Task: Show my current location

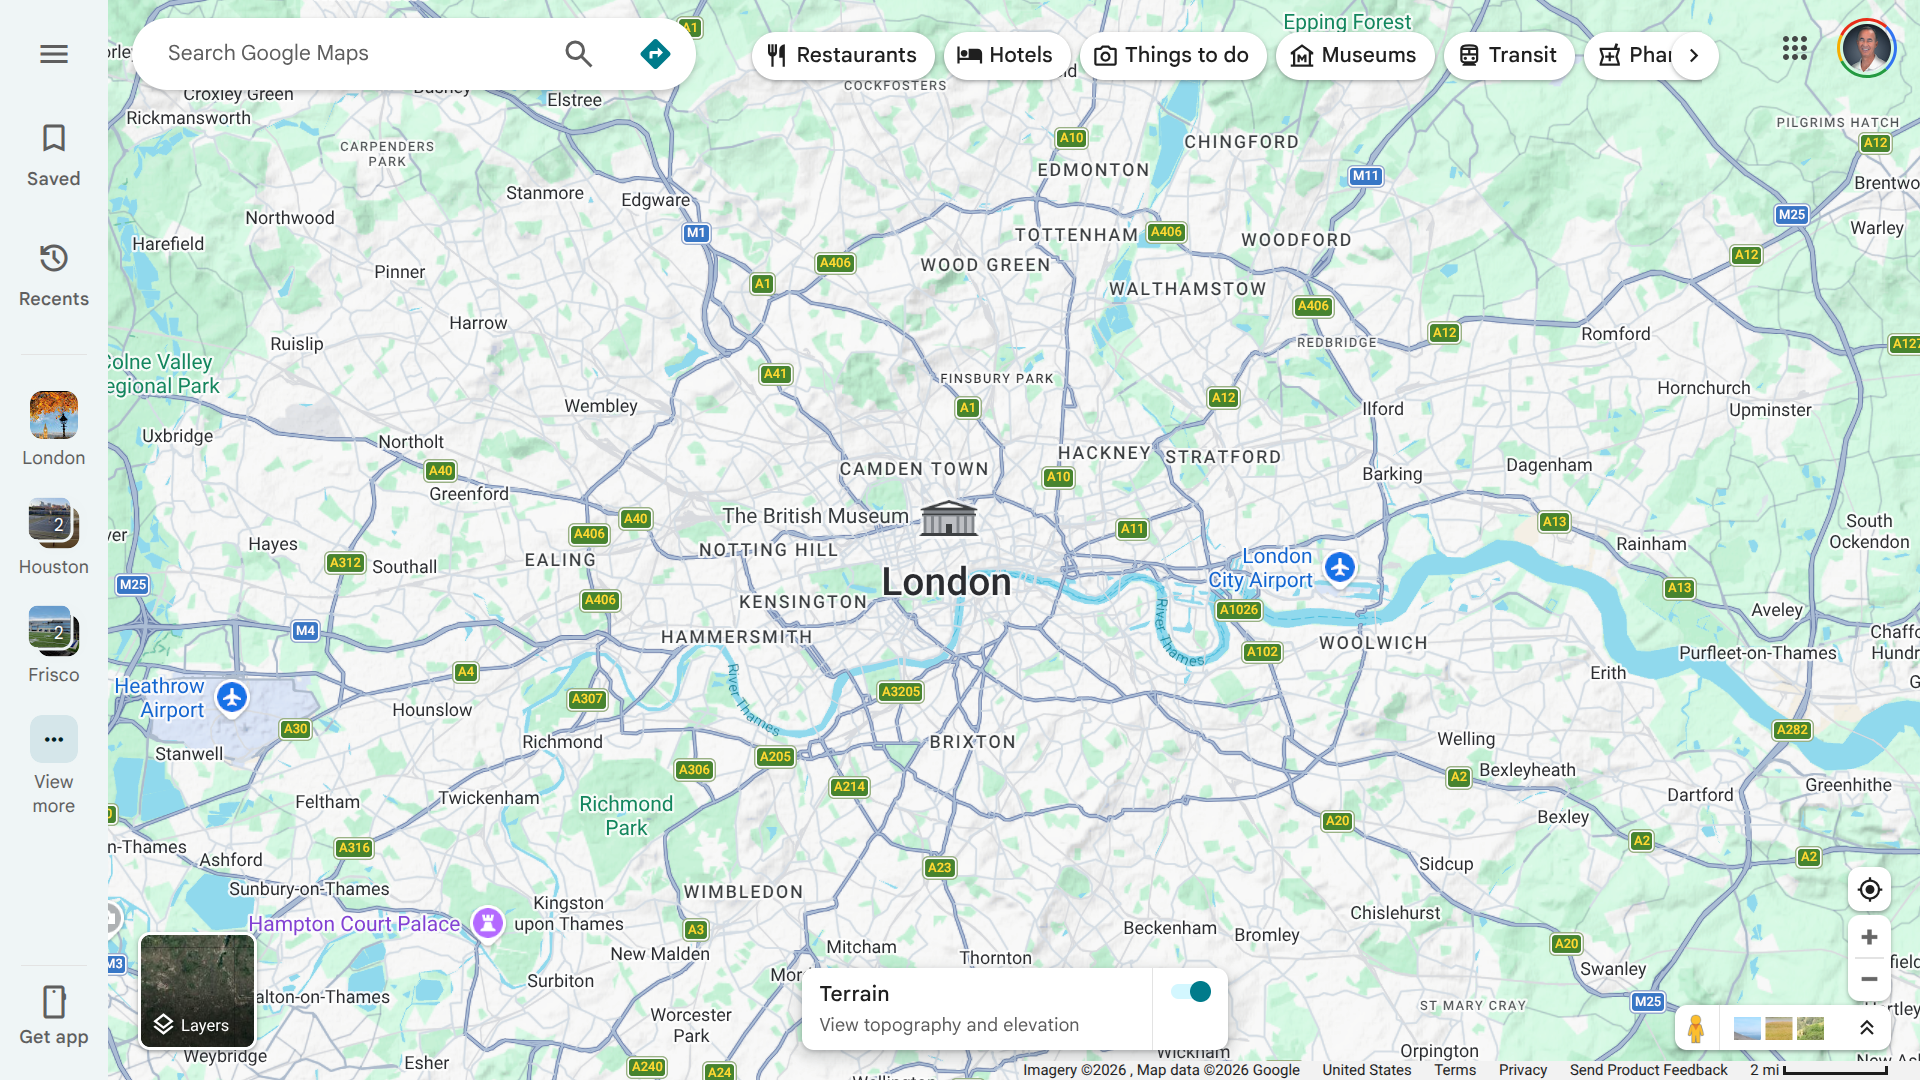Action: (1869, 889)
